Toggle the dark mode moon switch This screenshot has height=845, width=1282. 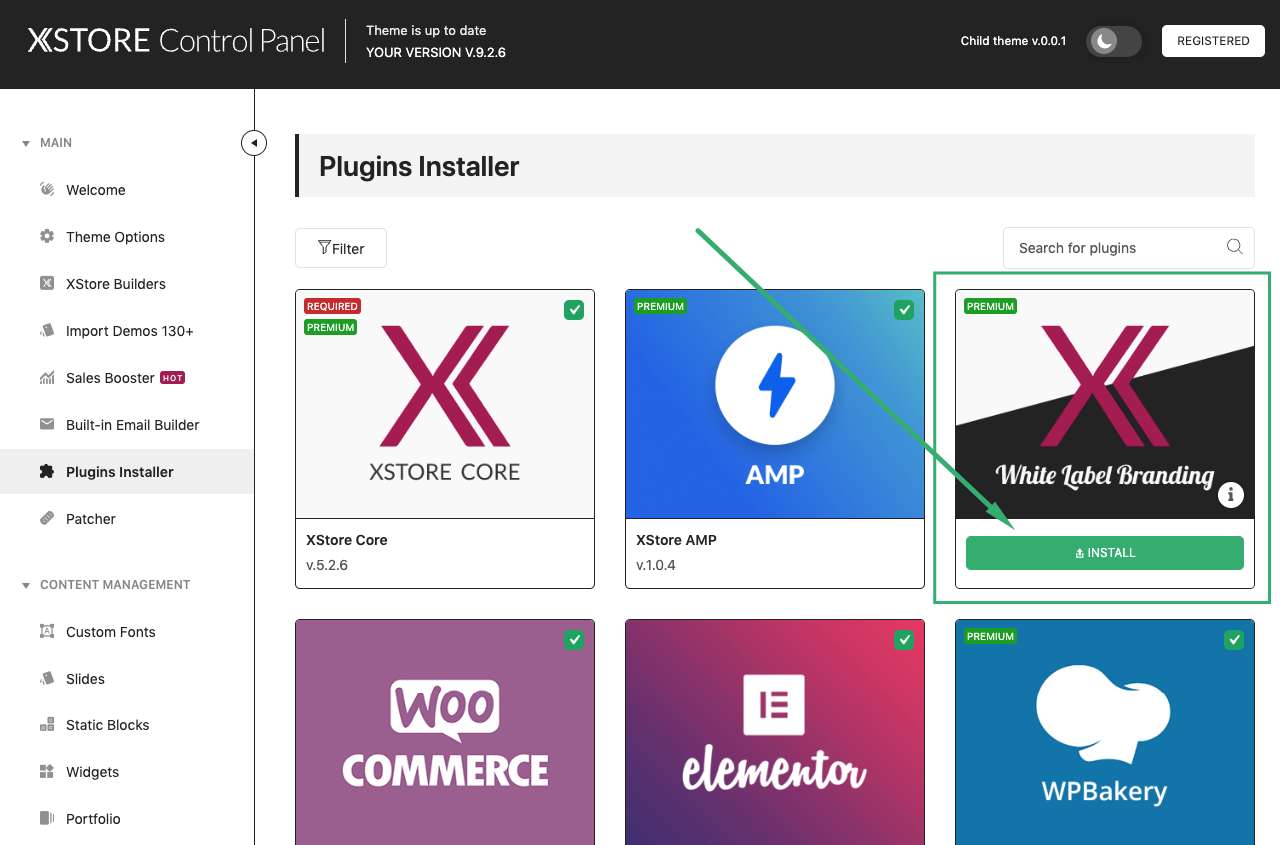point(1114,41)
